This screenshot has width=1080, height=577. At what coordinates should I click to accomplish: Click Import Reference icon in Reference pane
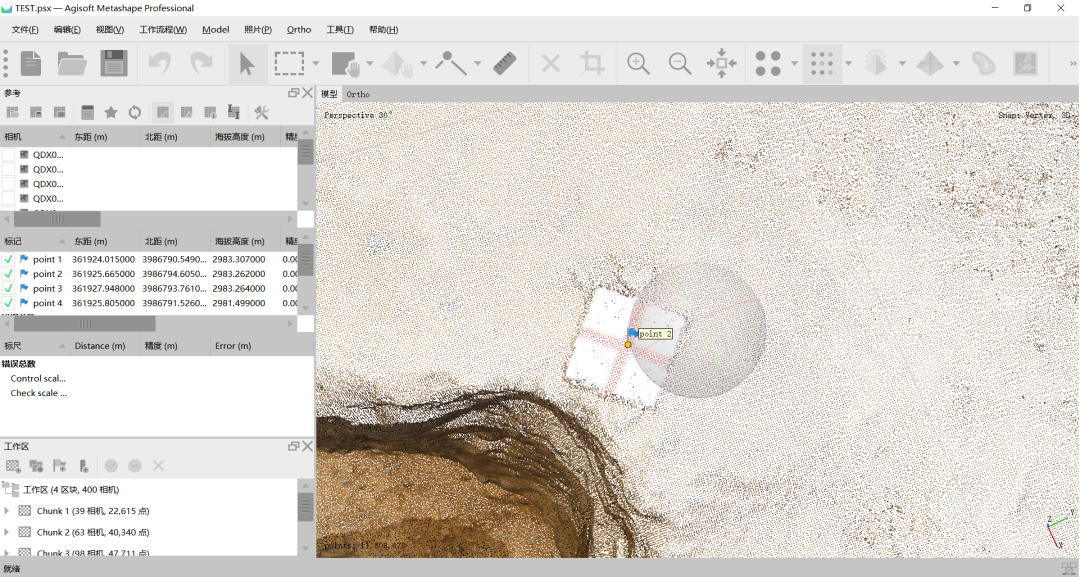[x=12, y=112]
